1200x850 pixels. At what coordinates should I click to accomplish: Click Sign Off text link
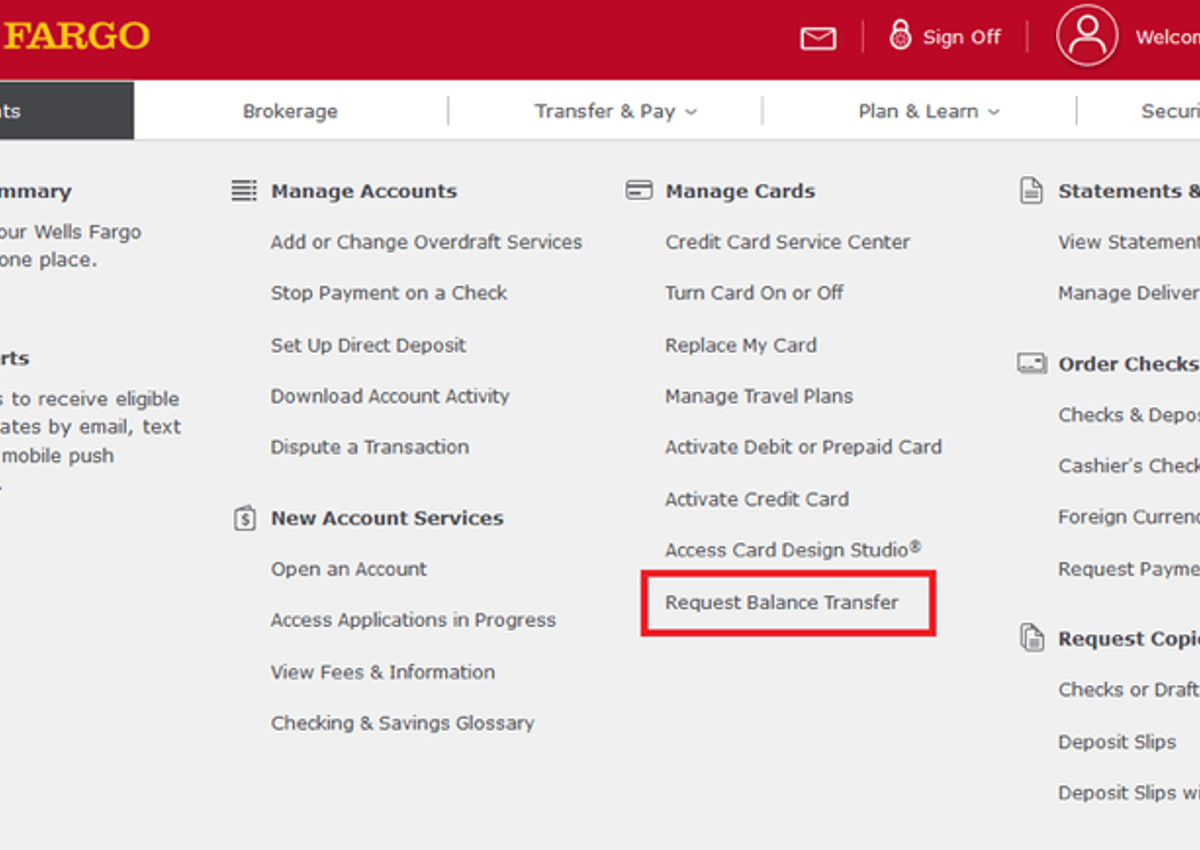coord(961,37)
